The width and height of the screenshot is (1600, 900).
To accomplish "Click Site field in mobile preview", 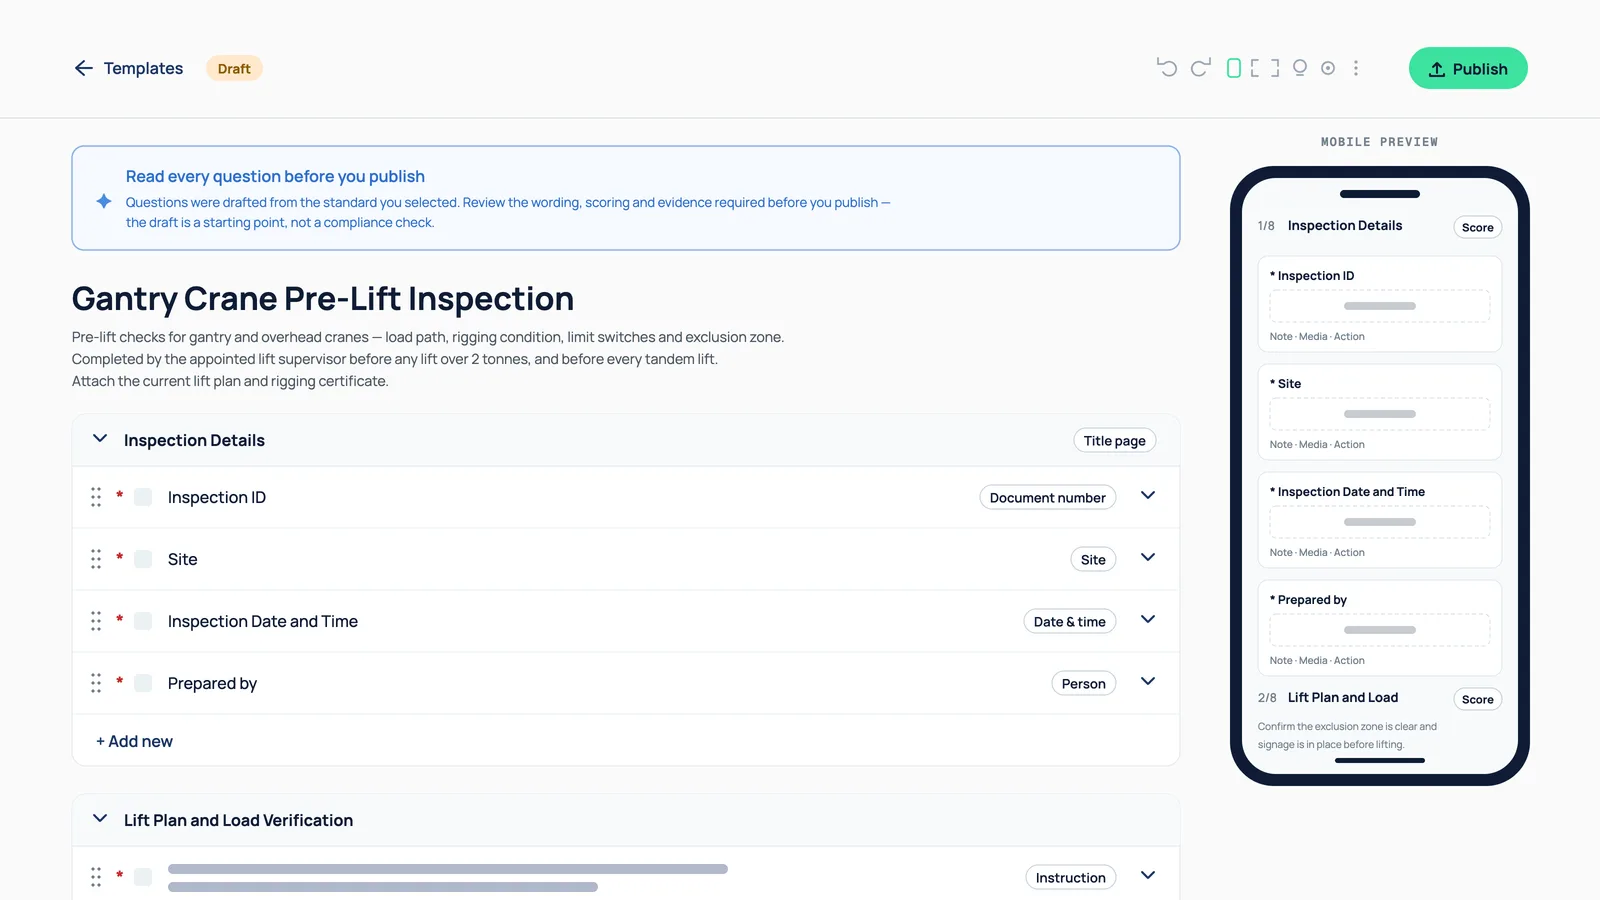I will (x=1379, y=414).
